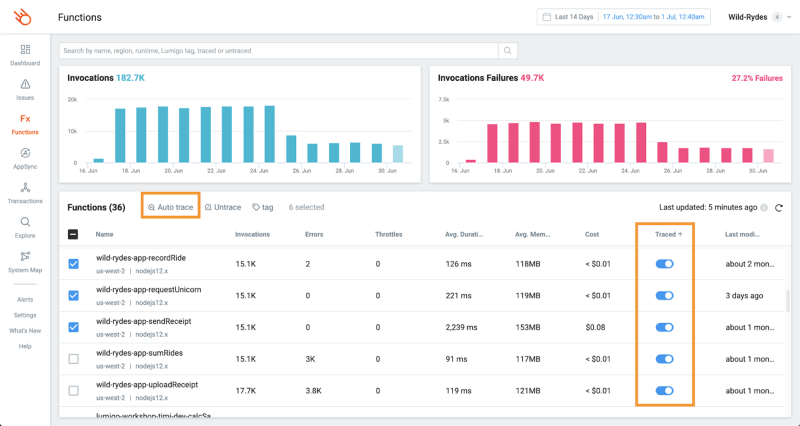Image resolution: width=800 pixels, height=426 pixels.
Task: Click the calendar icon in date range
Action: [x=546, y=17]
